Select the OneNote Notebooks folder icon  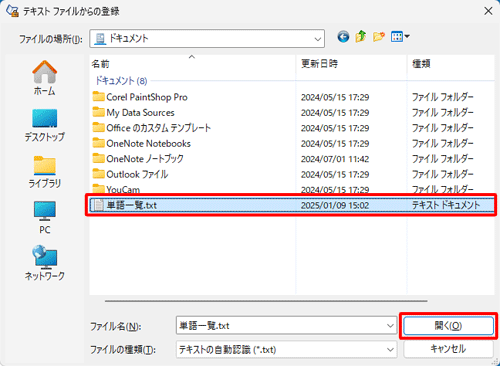[98, 143]
